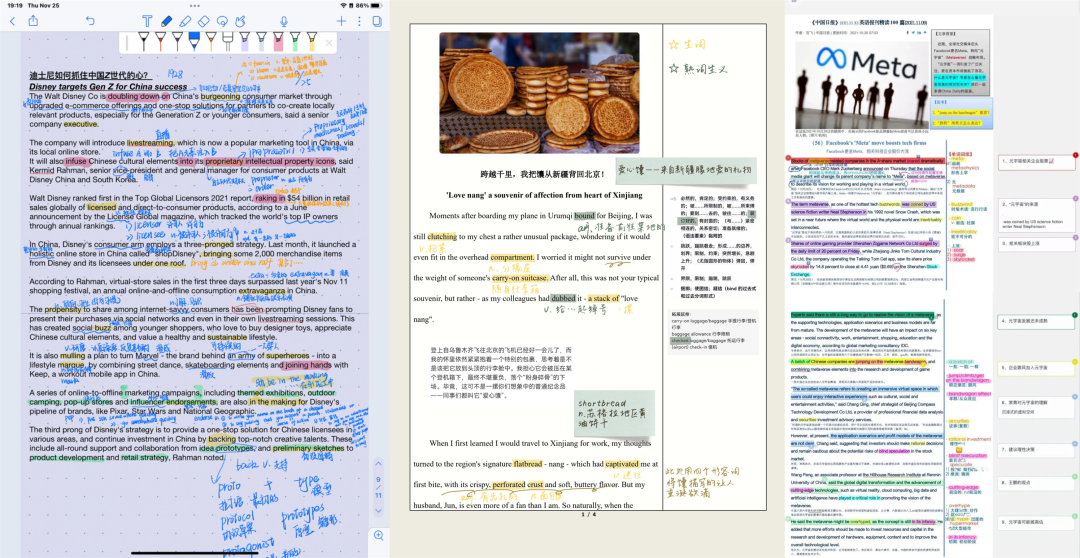Open the vertical three-dot more menu
The width and height of the screenshot is (1080, 558).
pos(359,21)
